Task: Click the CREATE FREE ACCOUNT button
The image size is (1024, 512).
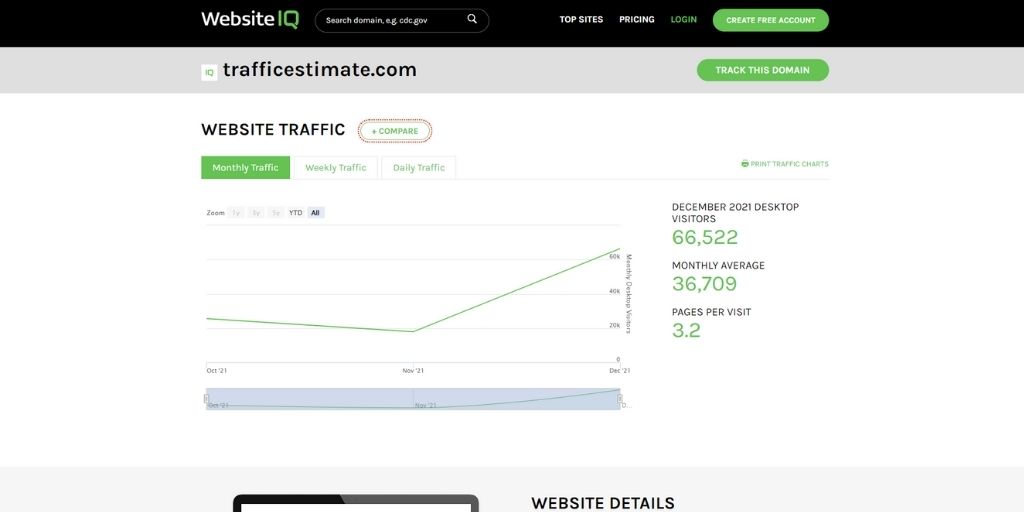Action: pyautogui.click(x=771, y=20)
